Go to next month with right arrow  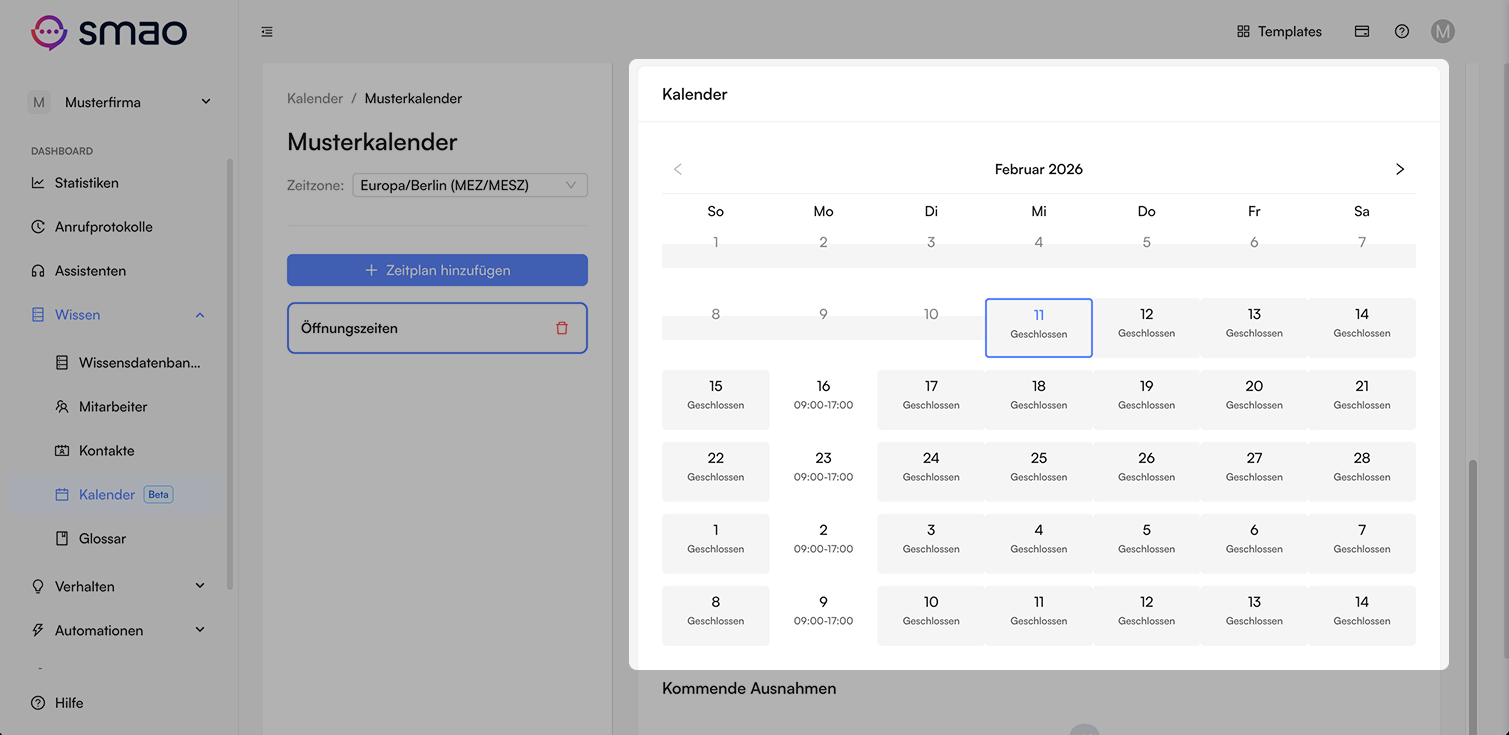pyautogui.click(x=1400, y=169)
